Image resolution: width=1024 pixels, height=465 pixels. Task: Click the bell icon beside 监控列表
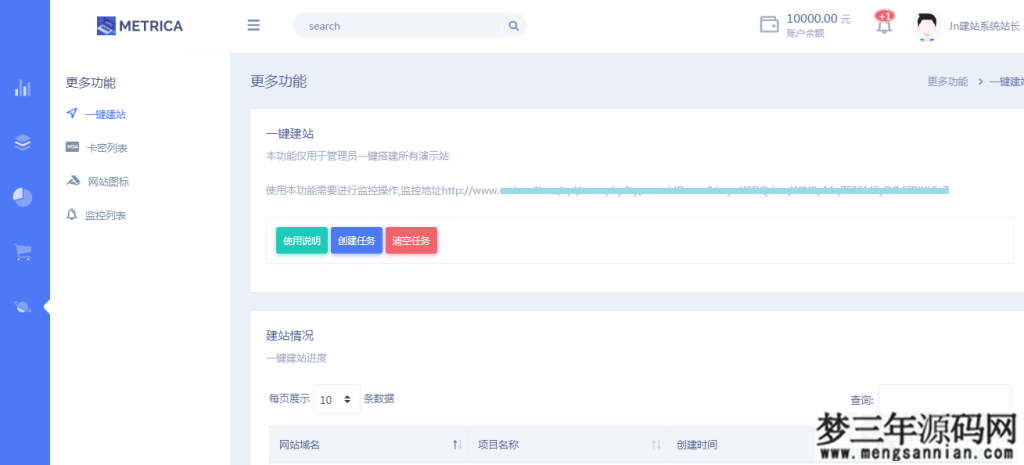coord(72,214)
